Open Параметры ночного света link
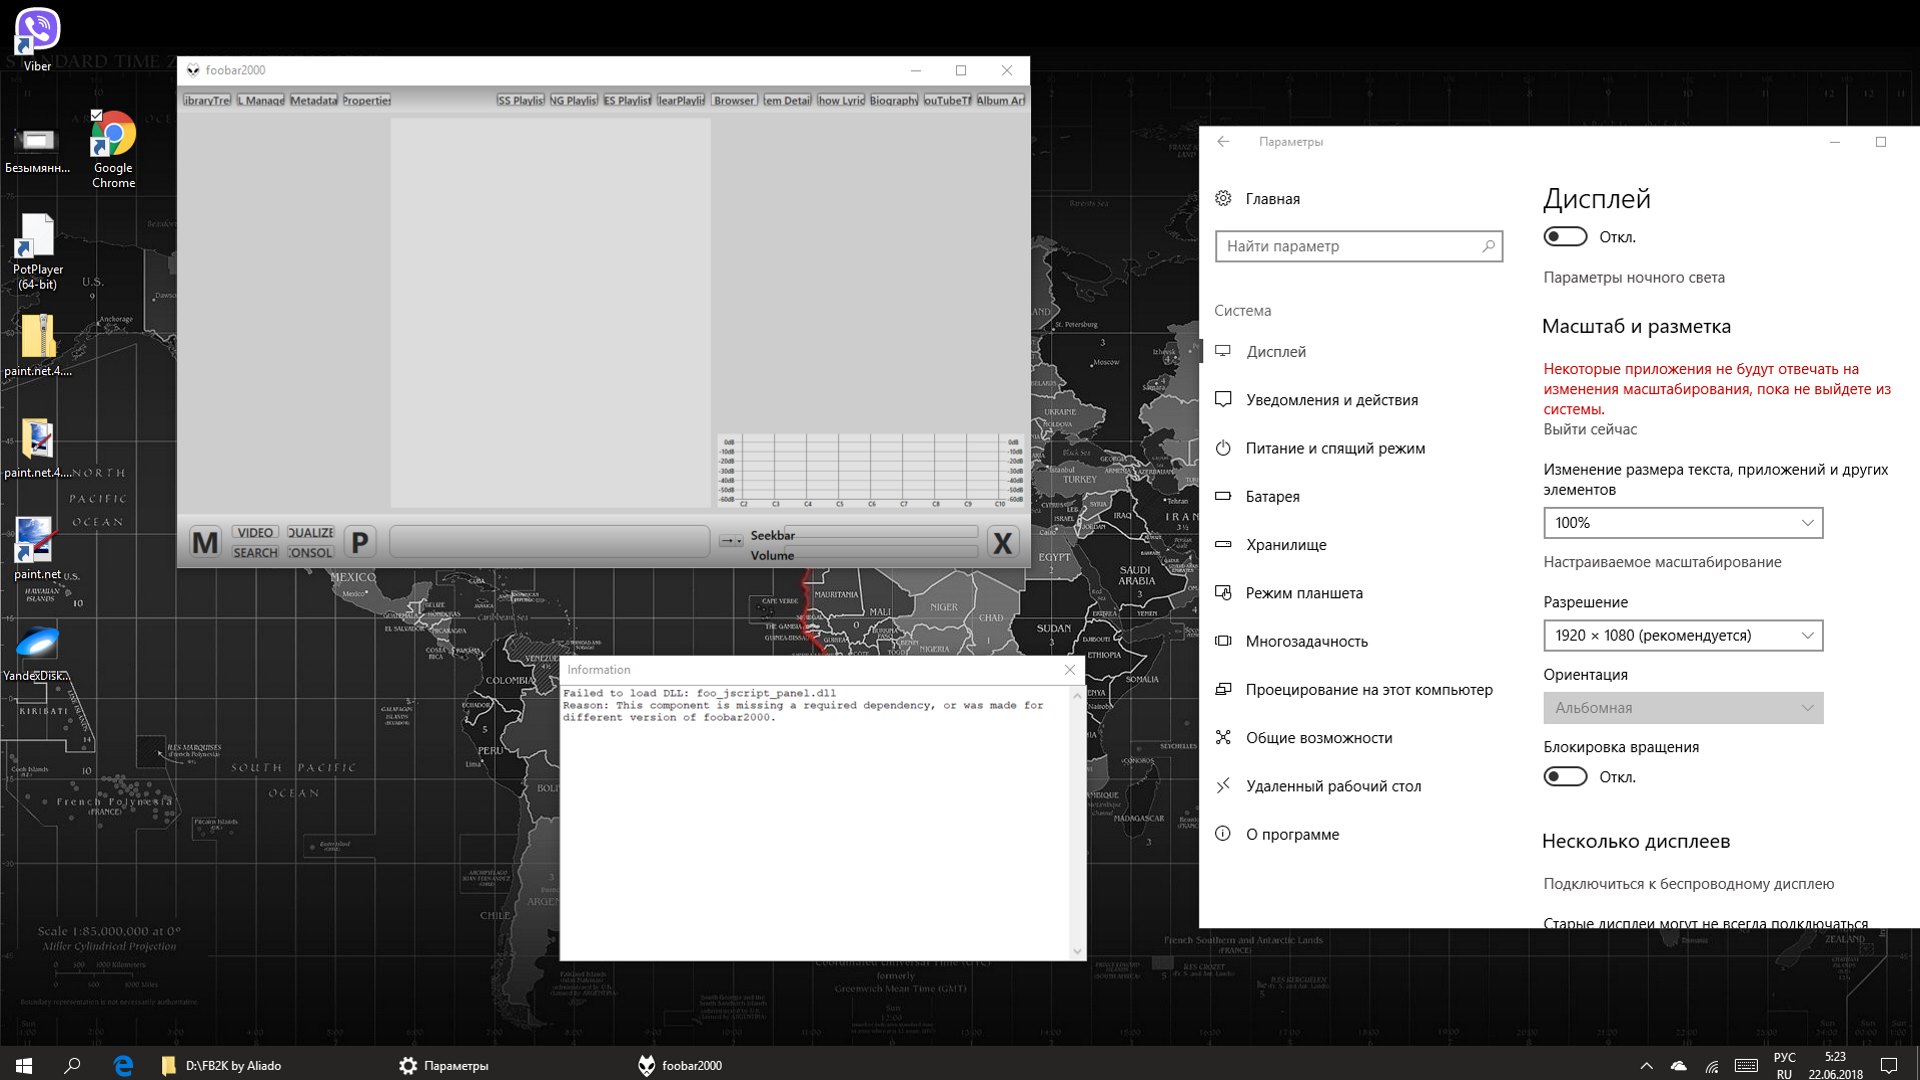Image resolution: width=1920 pixels, height=1080 pixels. [1634, 277]
